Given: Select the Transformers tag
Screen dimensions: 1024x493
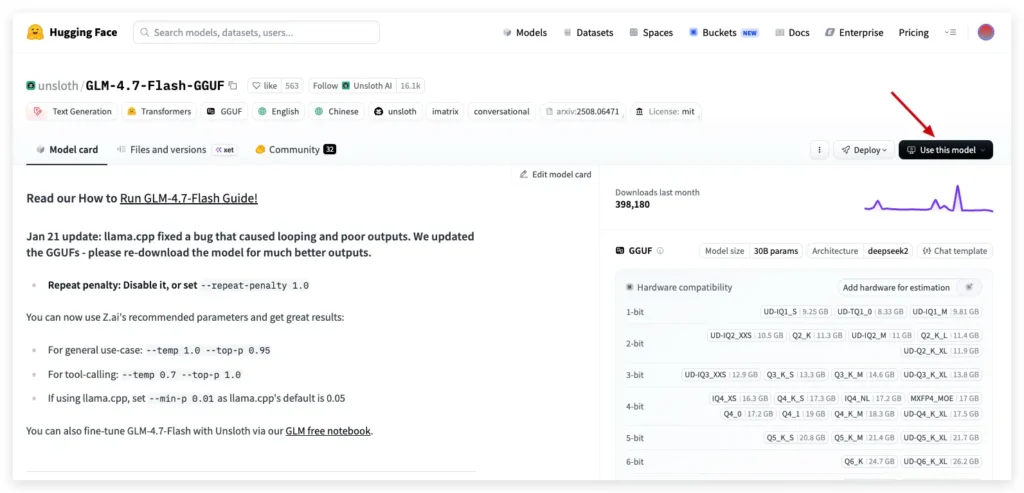Looking at the screenshot, I should pyautogui.click(x=159, y=111).
